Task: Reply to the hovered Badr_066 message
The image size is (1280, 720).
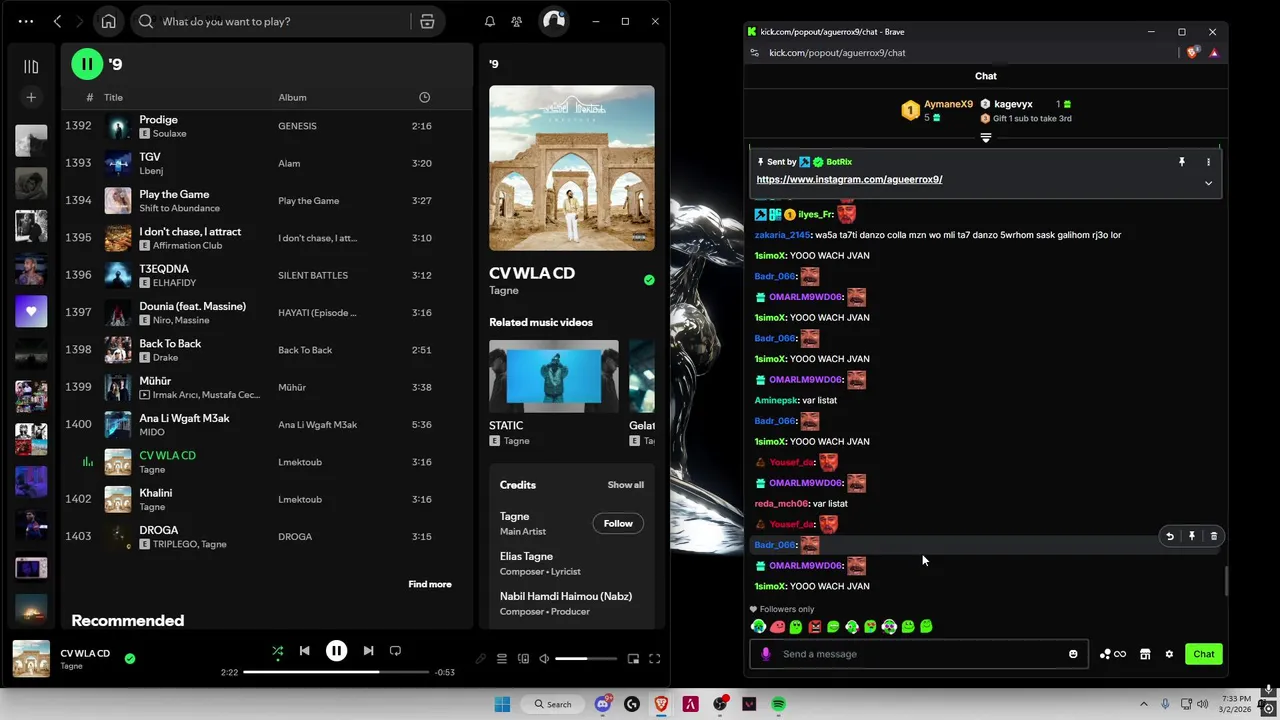Action: [x=1170, y=536]
